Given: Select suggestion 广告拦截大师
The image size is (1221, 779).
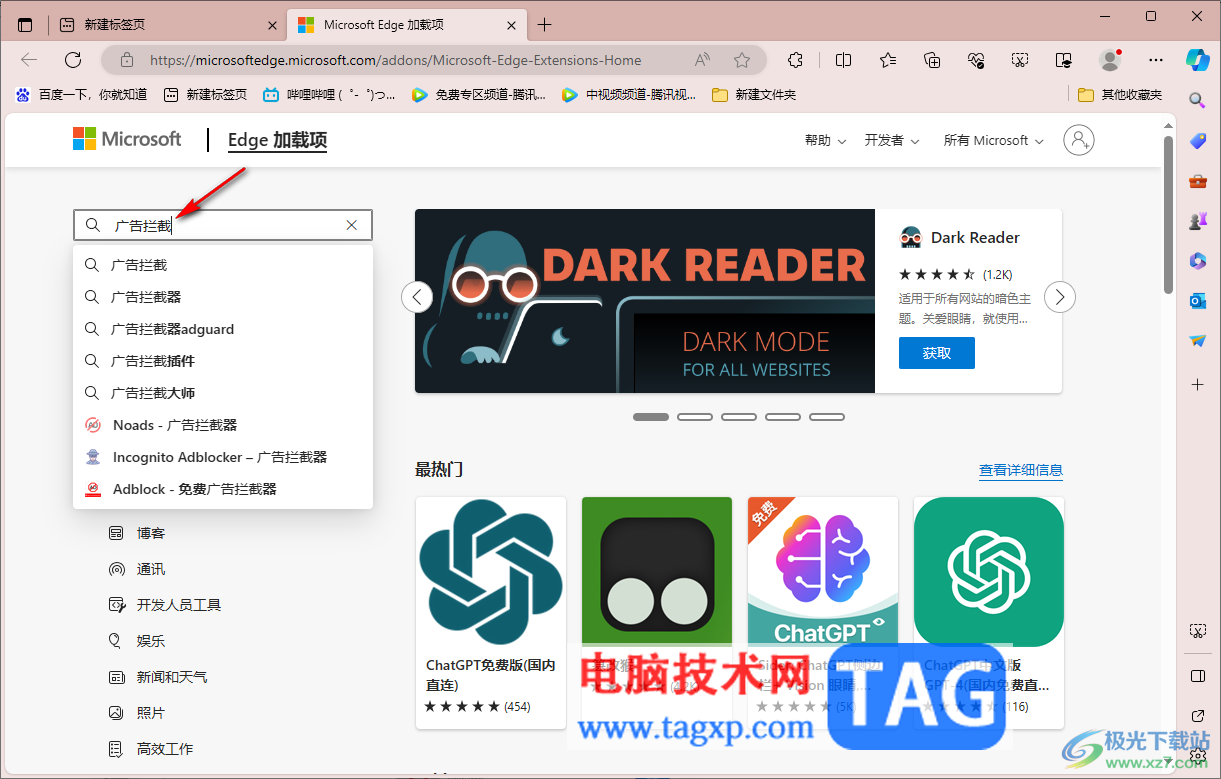Looking at the screenshot, I should coord(223,393).
